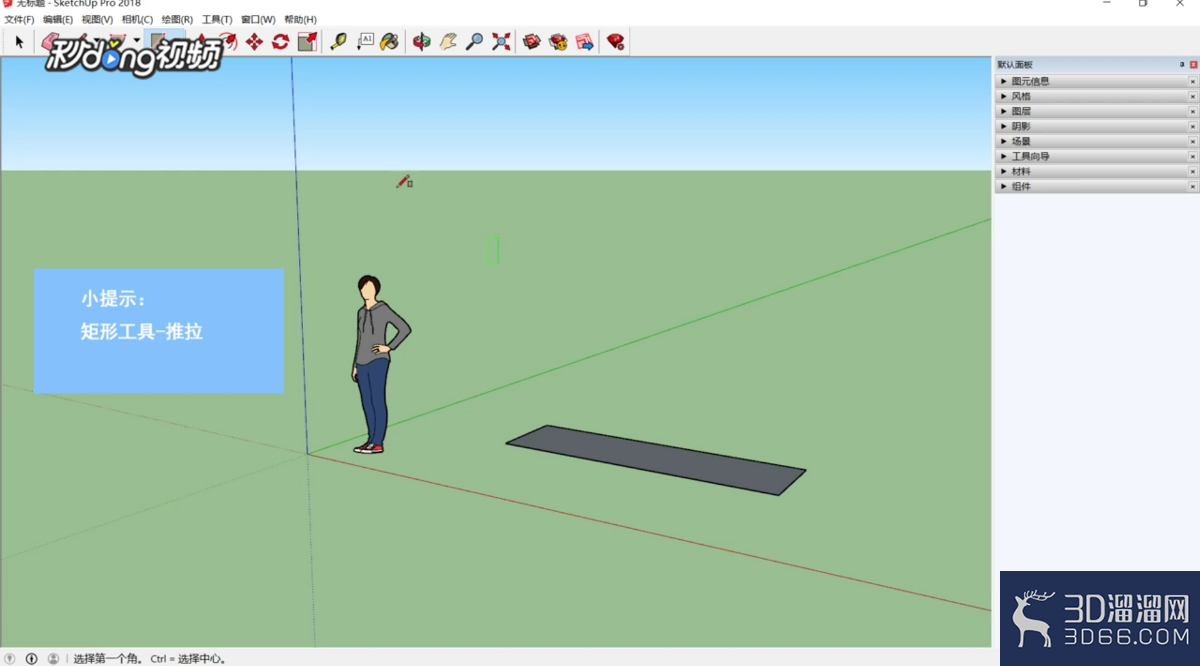Click the Send to LayOut icon
The image size is (1200, 666).
click(x=584, y=41)
